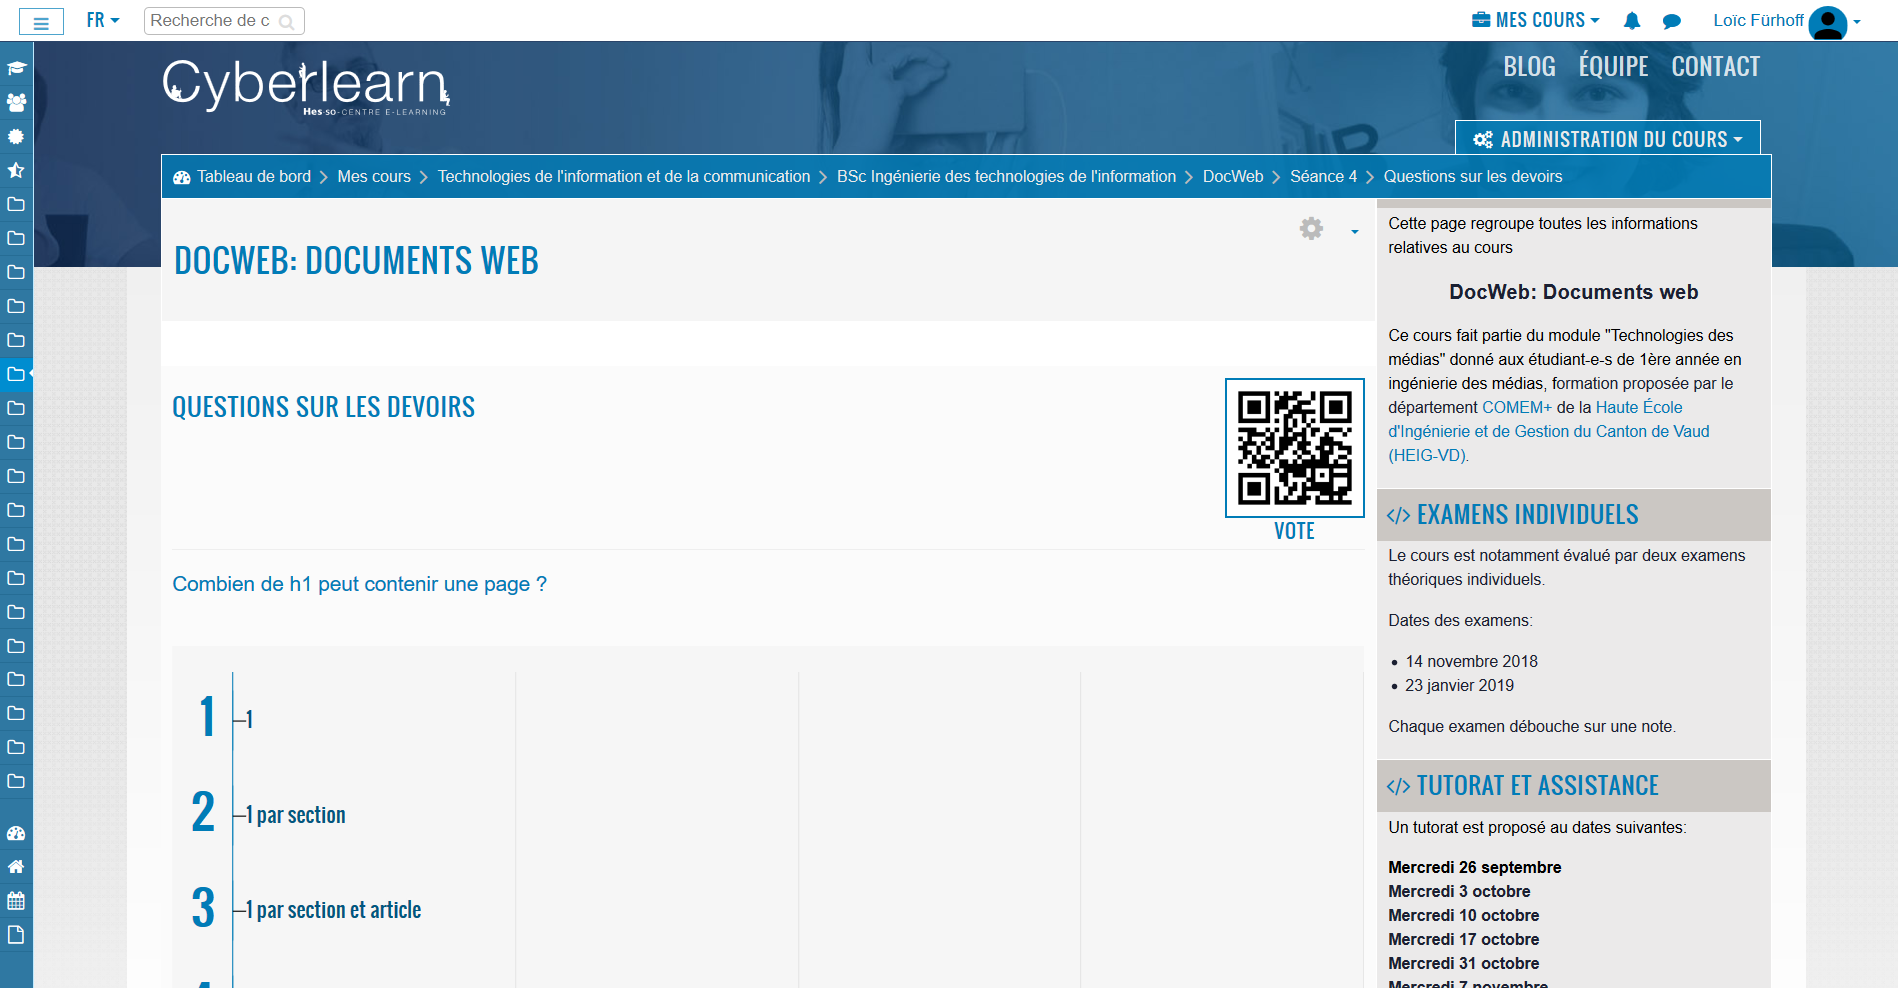Viewport: 1898px width, 988px height.
Task: Click the dashboard gauge icon in sidebar
Action: click(16, 833)
